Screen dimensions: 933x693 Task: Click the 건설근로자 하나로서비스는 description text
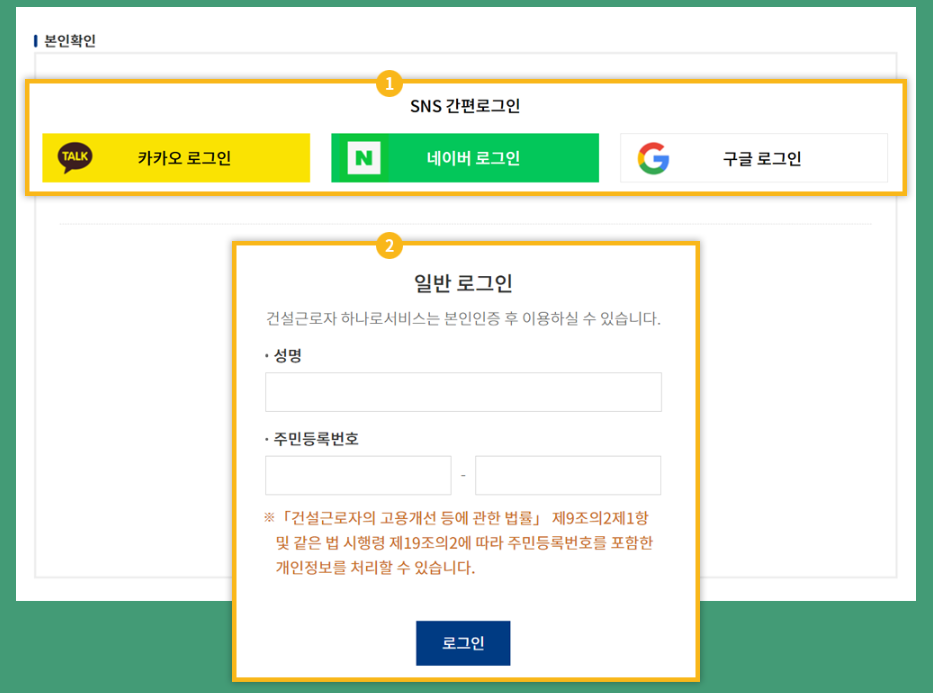click(463, 318)
